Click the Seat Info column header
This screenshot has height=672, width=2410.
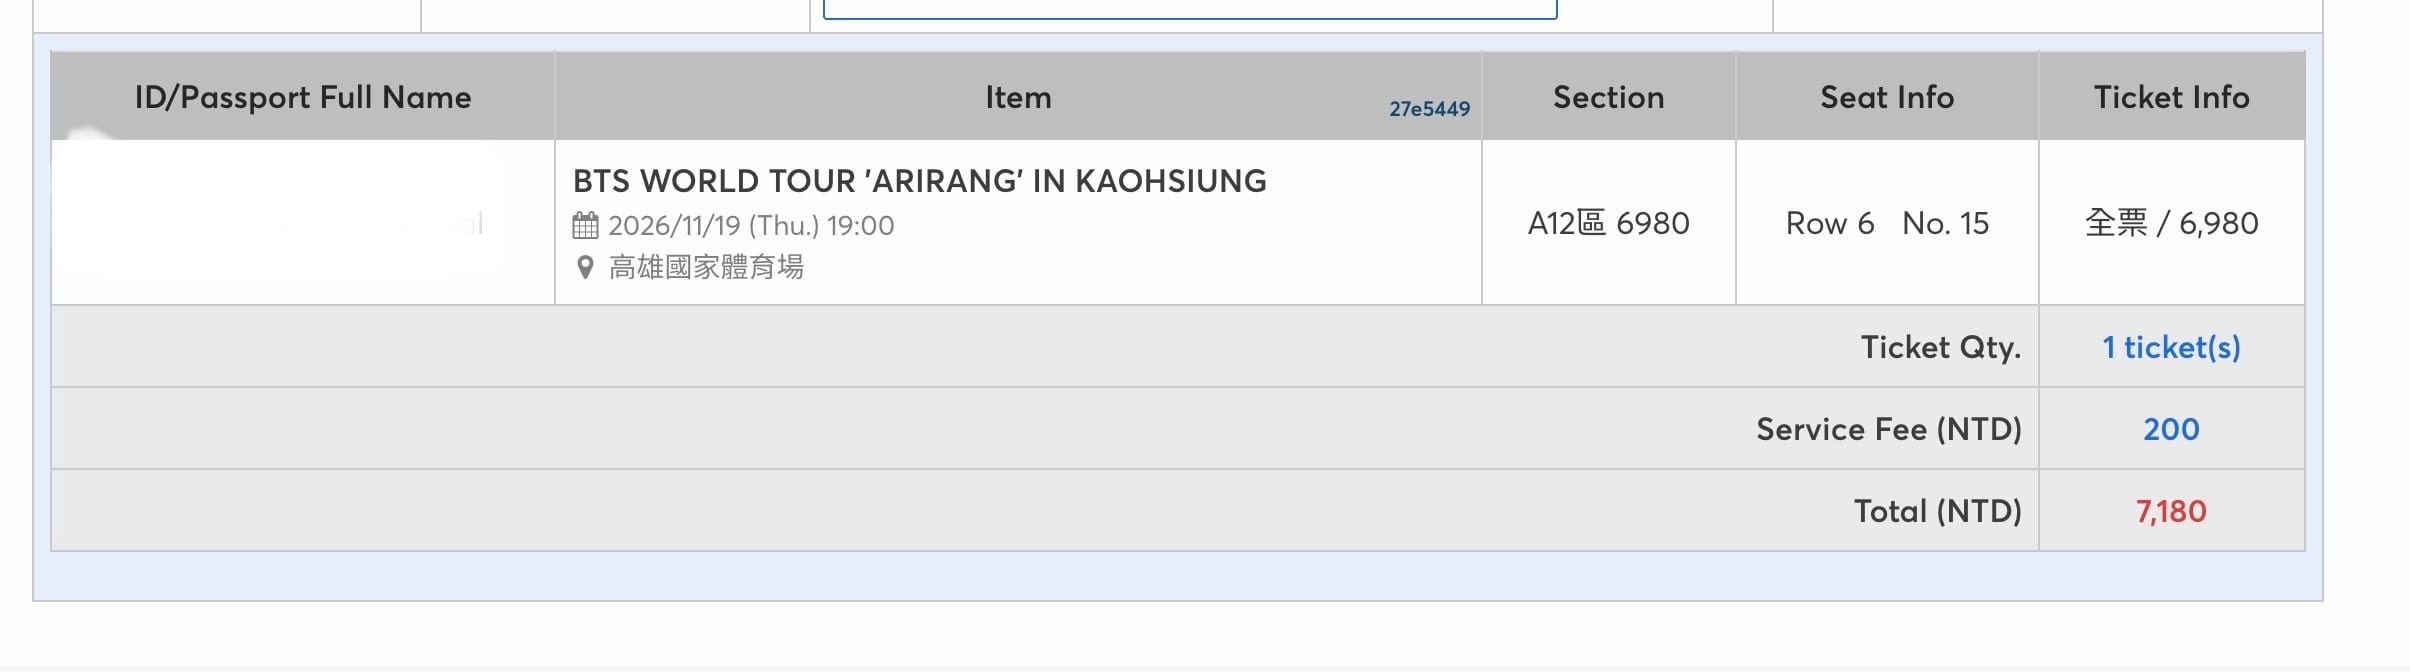1887,97
